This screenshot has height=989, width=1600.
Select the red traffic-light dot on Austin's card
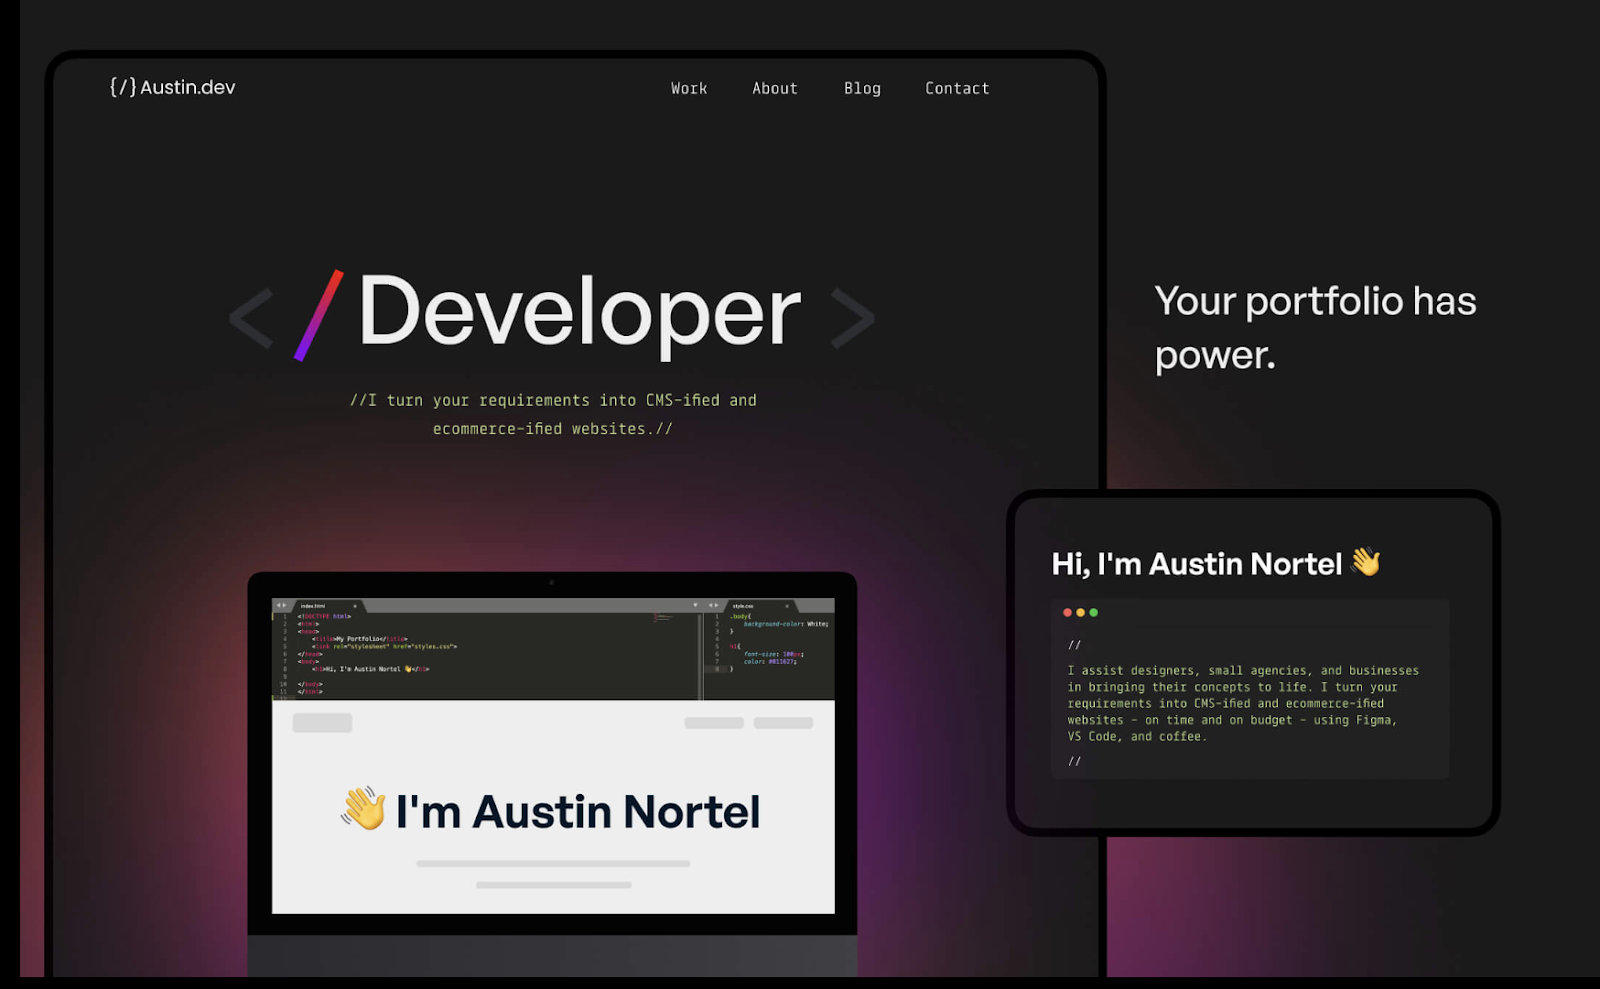click(1066, 612)
